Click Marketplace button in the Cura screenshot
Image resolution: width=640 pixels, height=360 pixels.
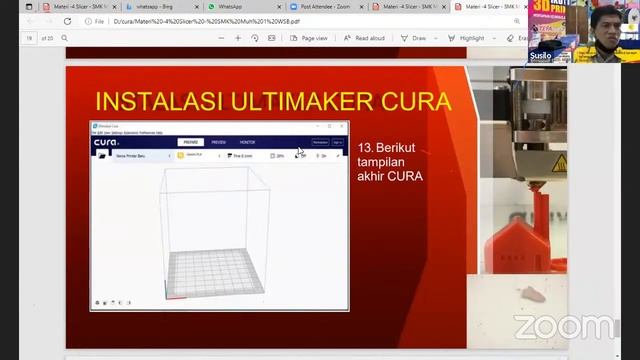point(320,142)
